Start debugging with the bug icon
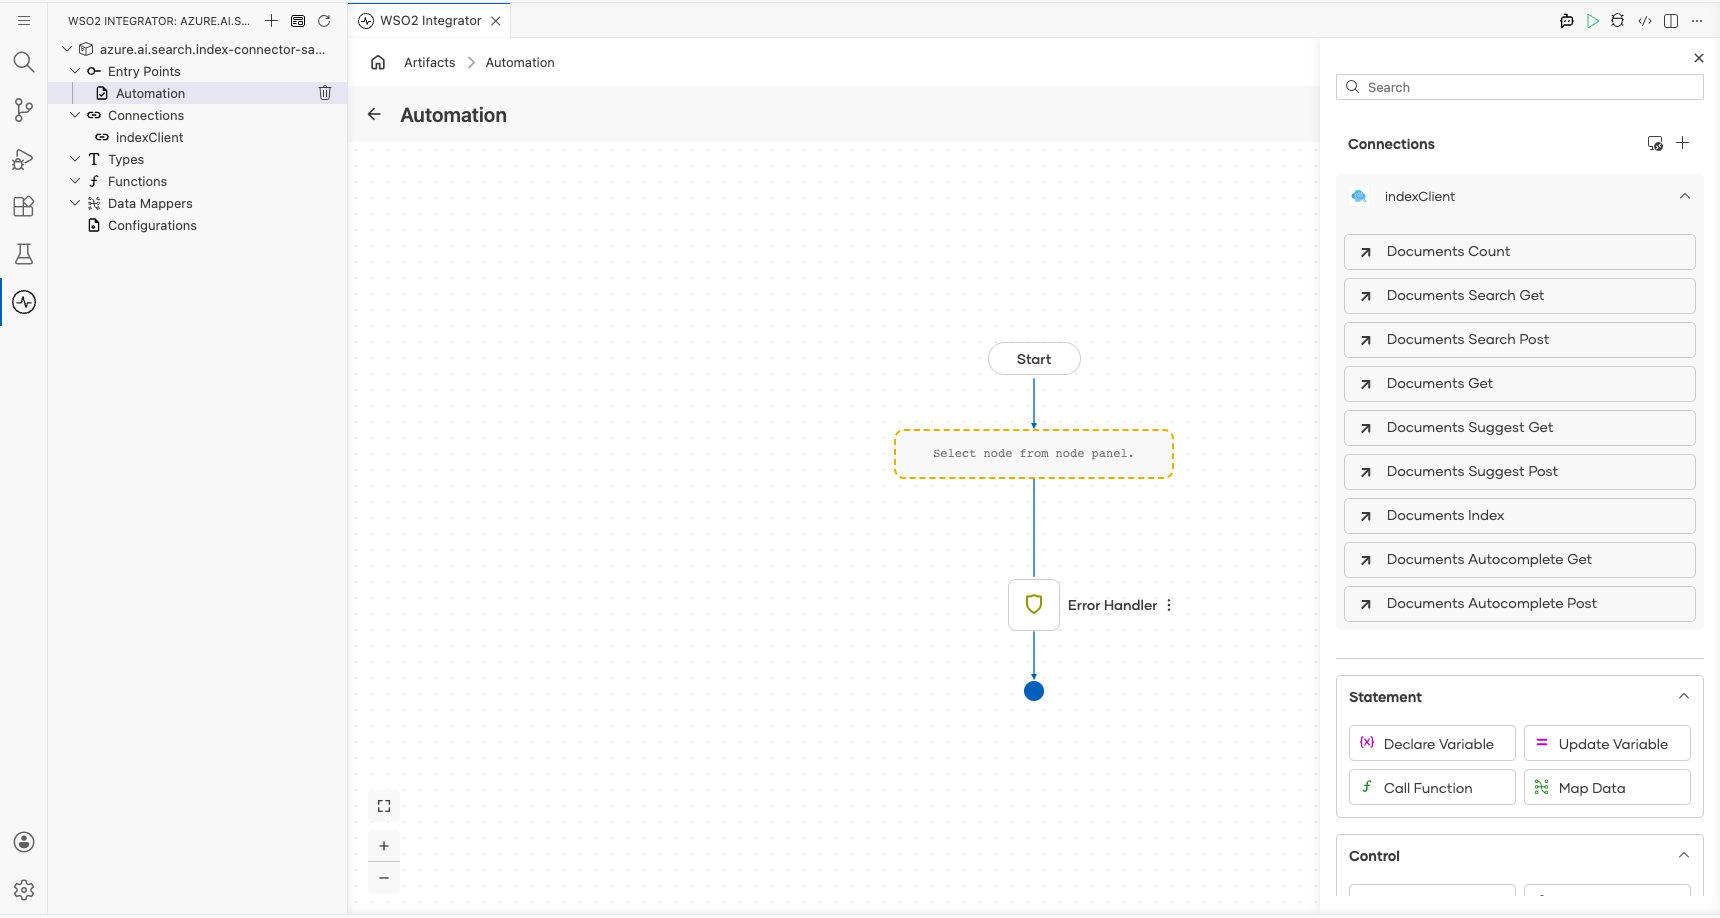 tap(1618, 20)
